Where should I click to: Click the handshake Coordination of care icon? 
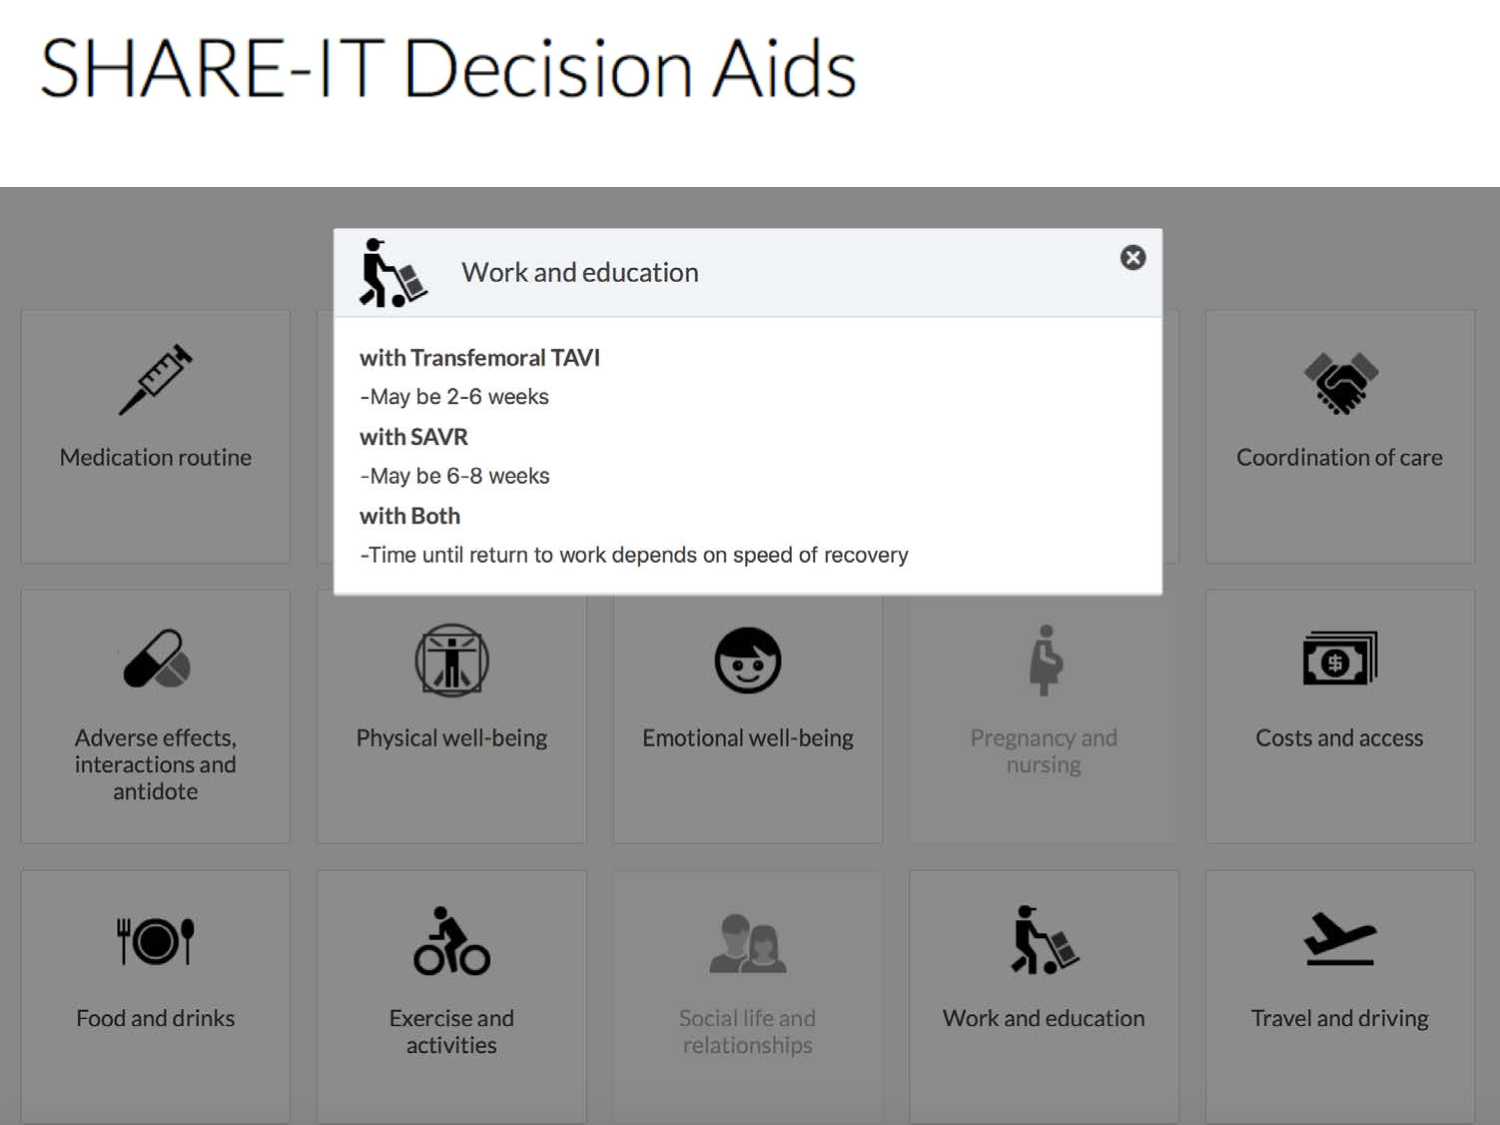pos(1340,382)
